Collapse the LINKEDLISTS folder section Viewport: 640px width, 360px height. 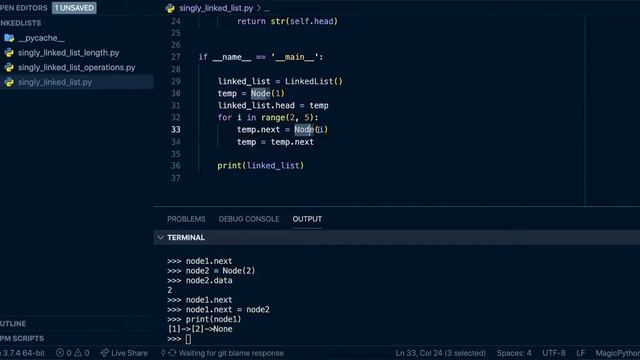click(20, 23)
